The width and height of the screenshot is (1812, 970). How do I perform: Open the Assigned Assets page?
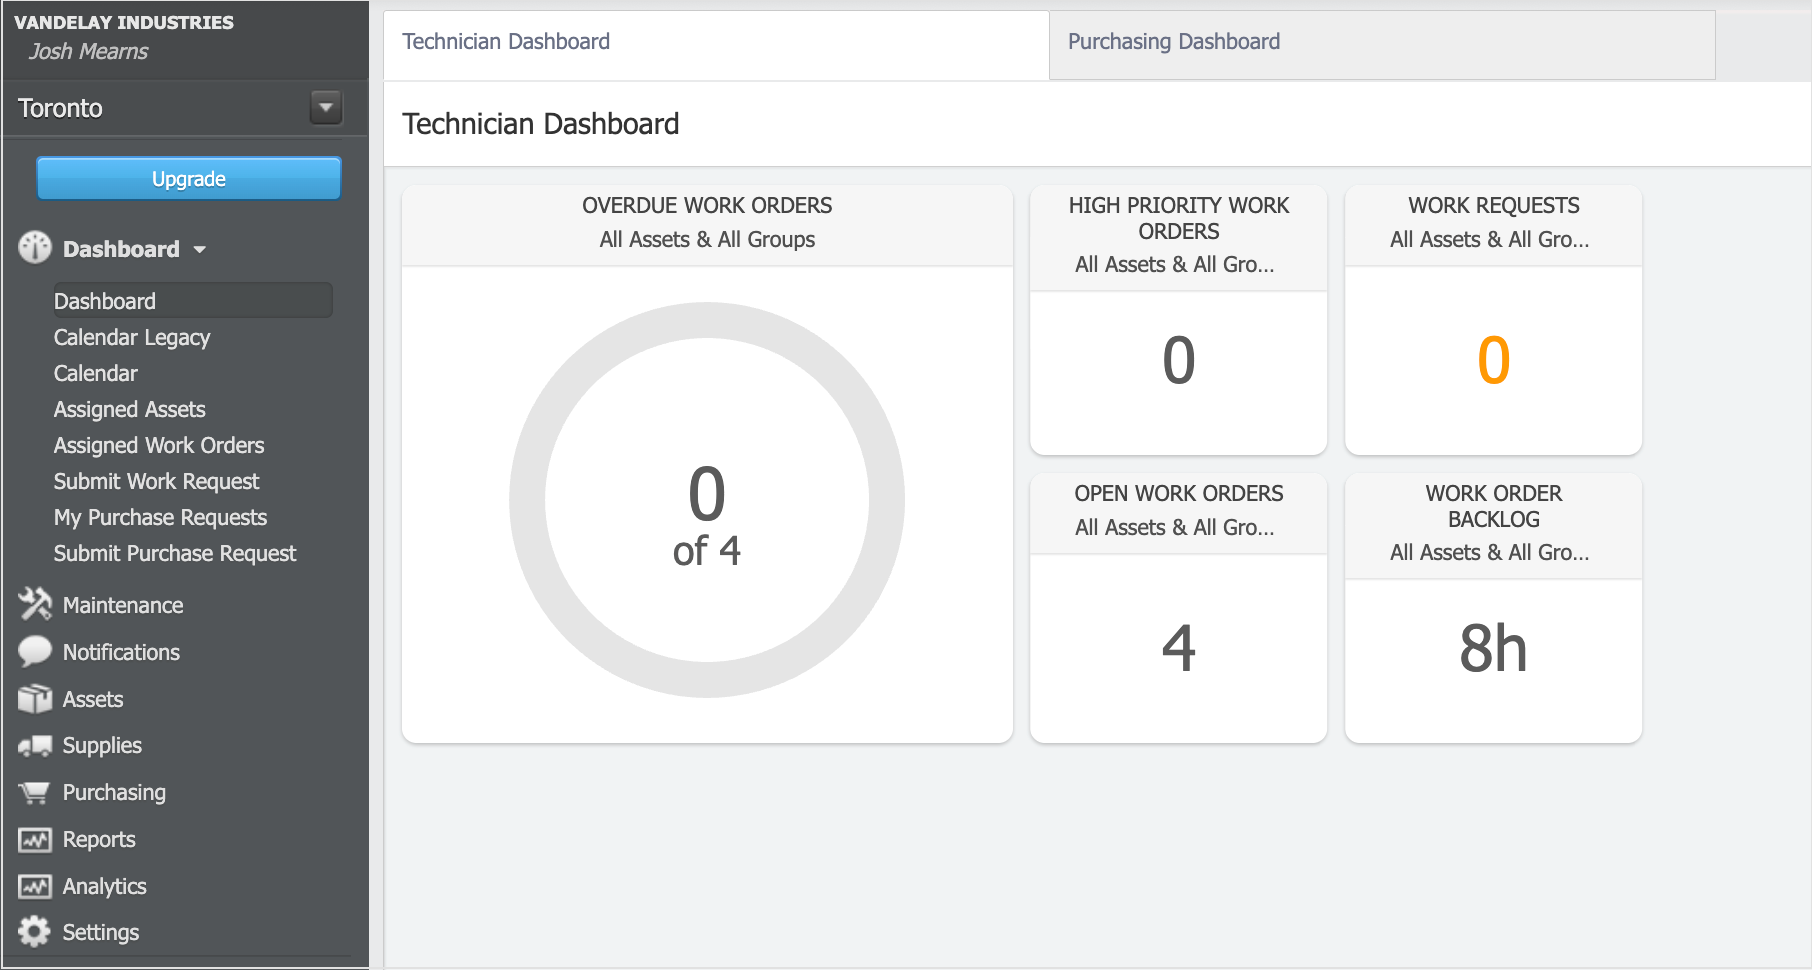(128, 409)
